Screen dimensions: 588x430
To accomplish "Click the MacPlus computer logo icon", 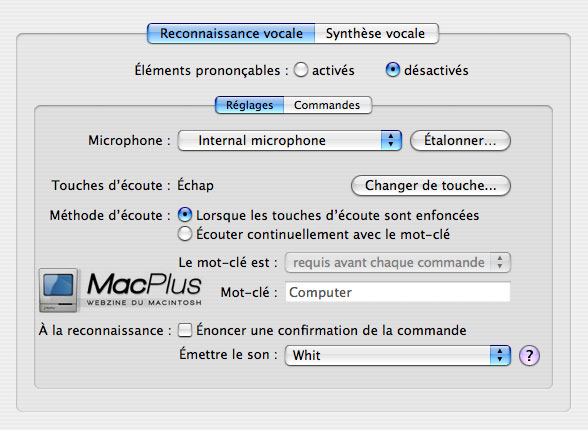I will point(58,290).
